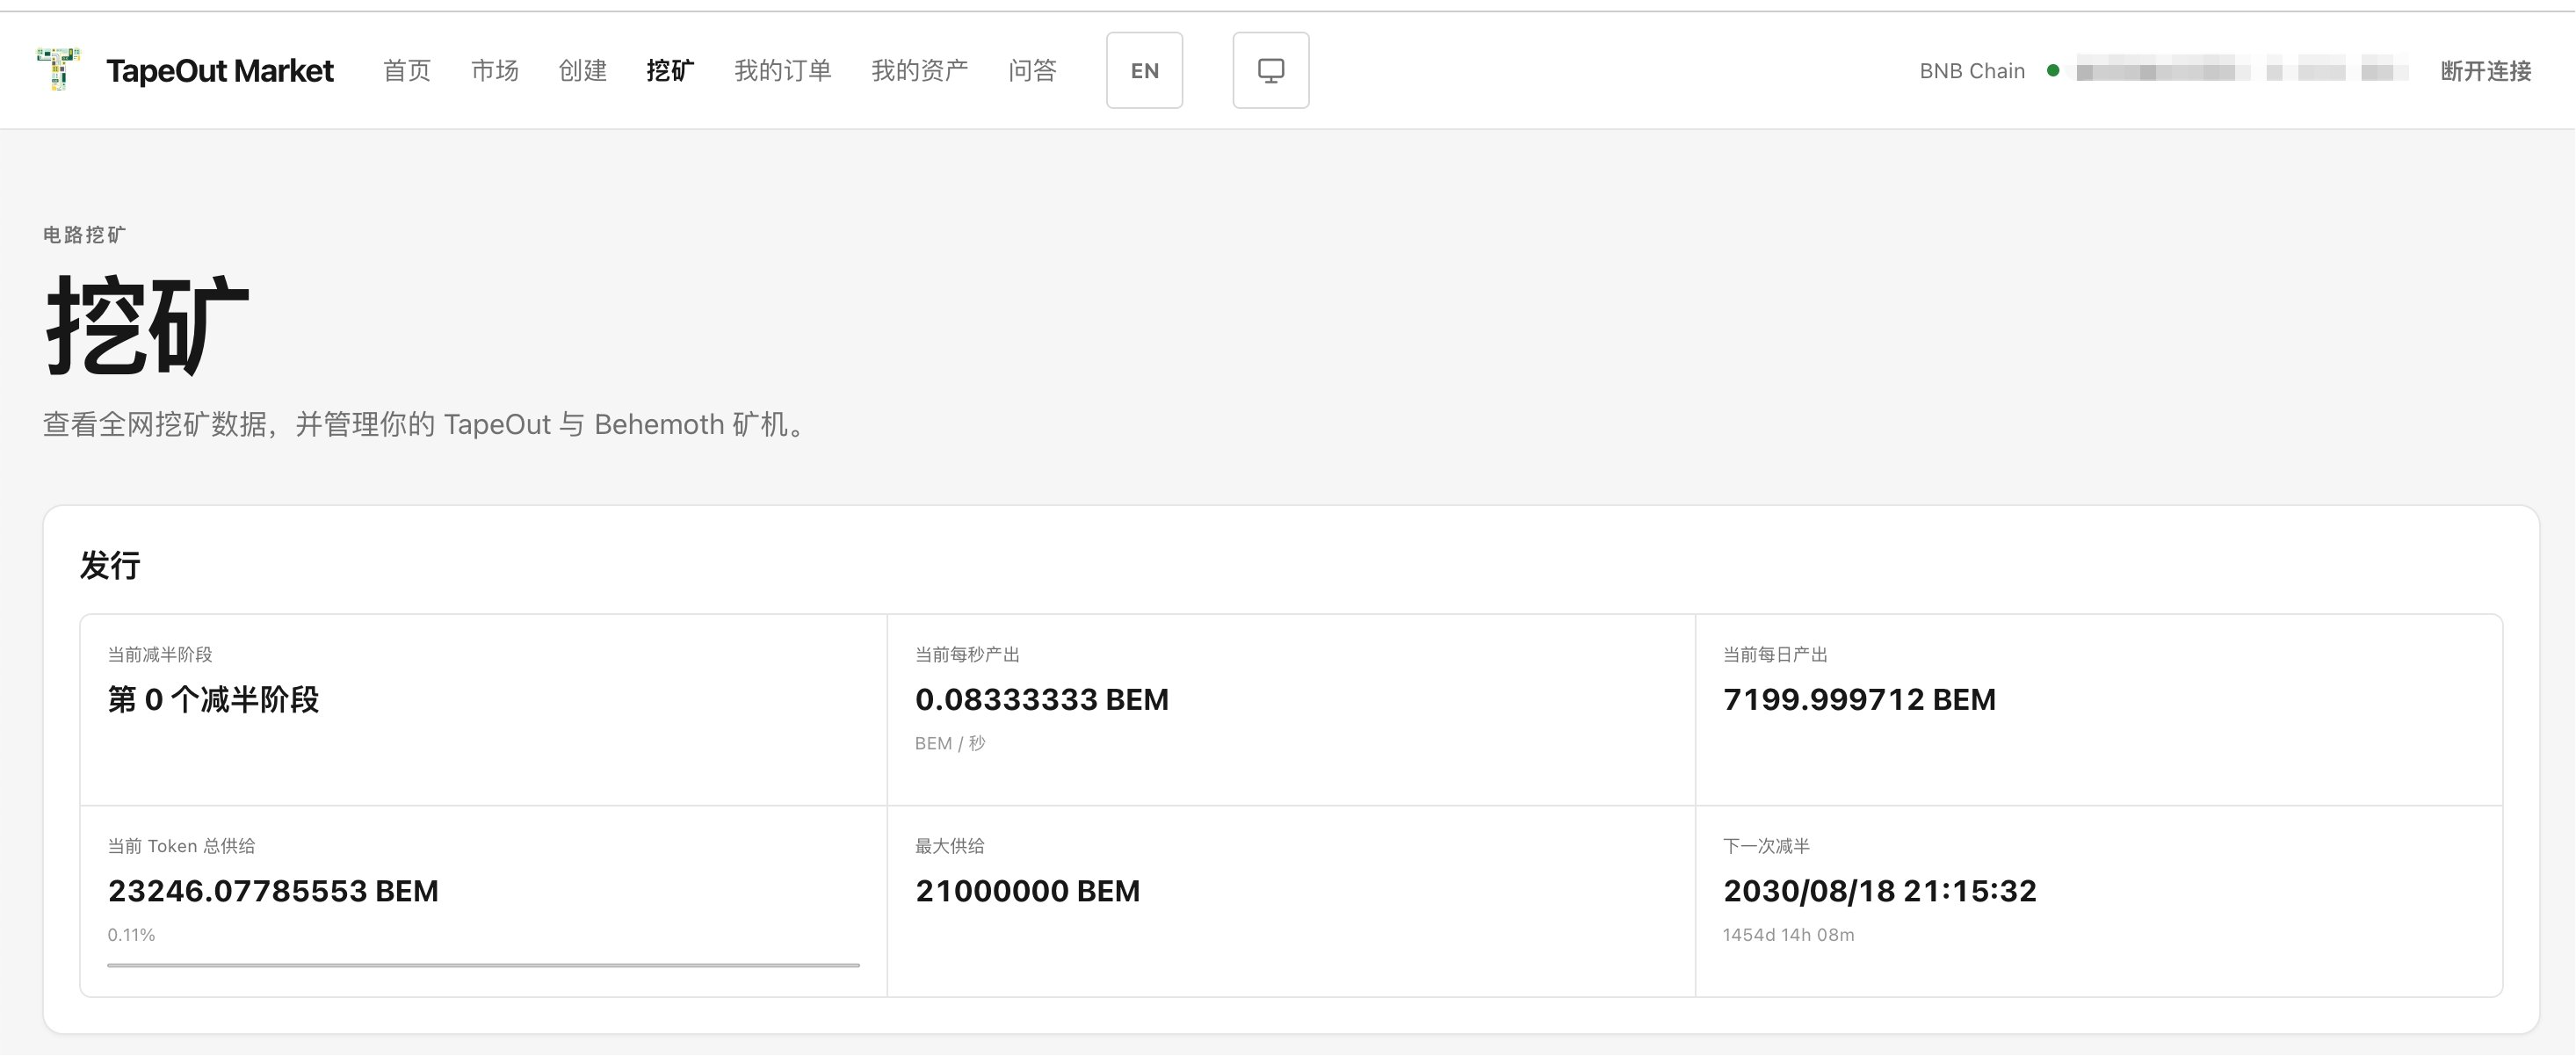Select the 挖矿 mining nav item
Viewport: 2576px width, 1056px height.
click(x=670, y=70)
